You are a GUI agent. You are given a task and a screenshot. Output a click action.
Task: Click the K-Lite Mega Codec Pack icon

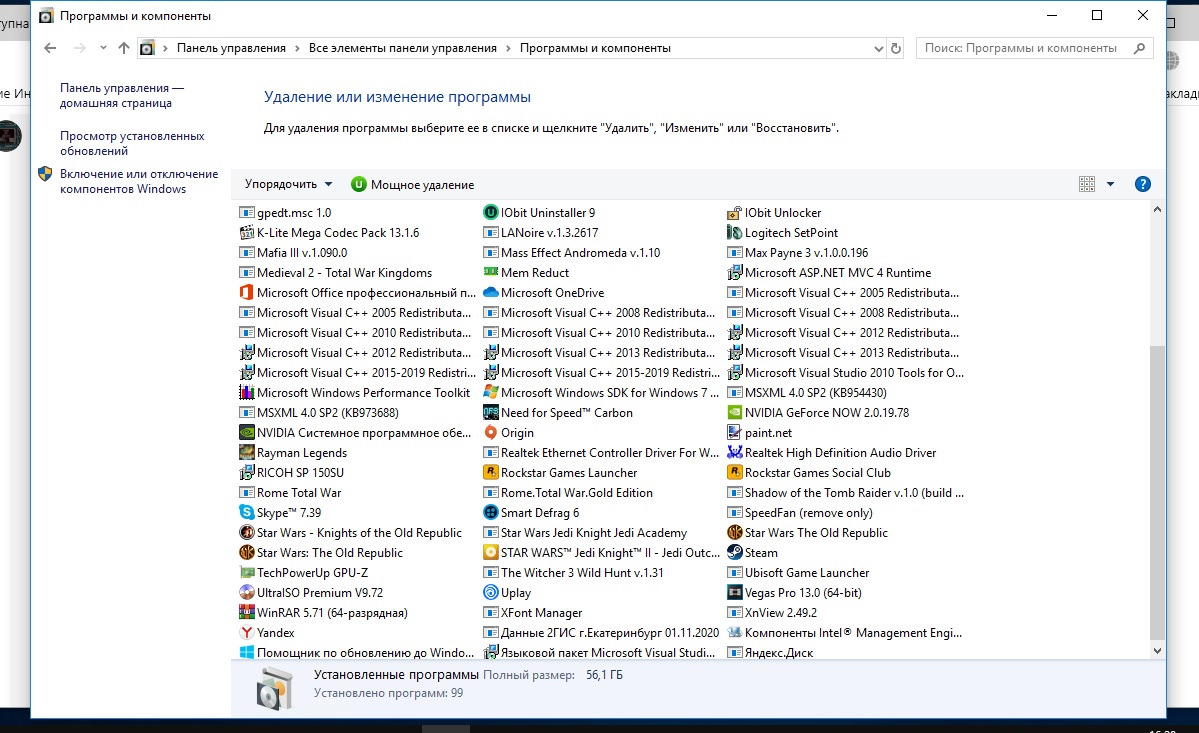coord(246,232)
